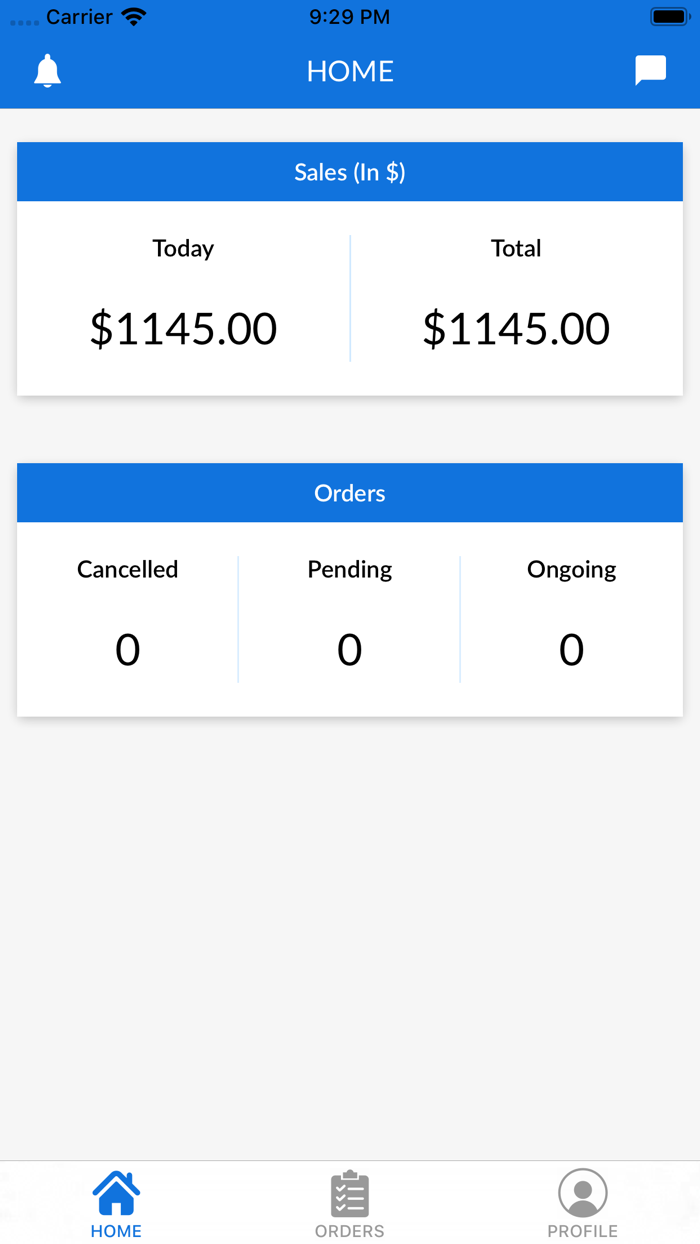Open the Orders card header
The width and height of the screenshot is (700, 1244).
pyautogui.click(x=349, y=492)
